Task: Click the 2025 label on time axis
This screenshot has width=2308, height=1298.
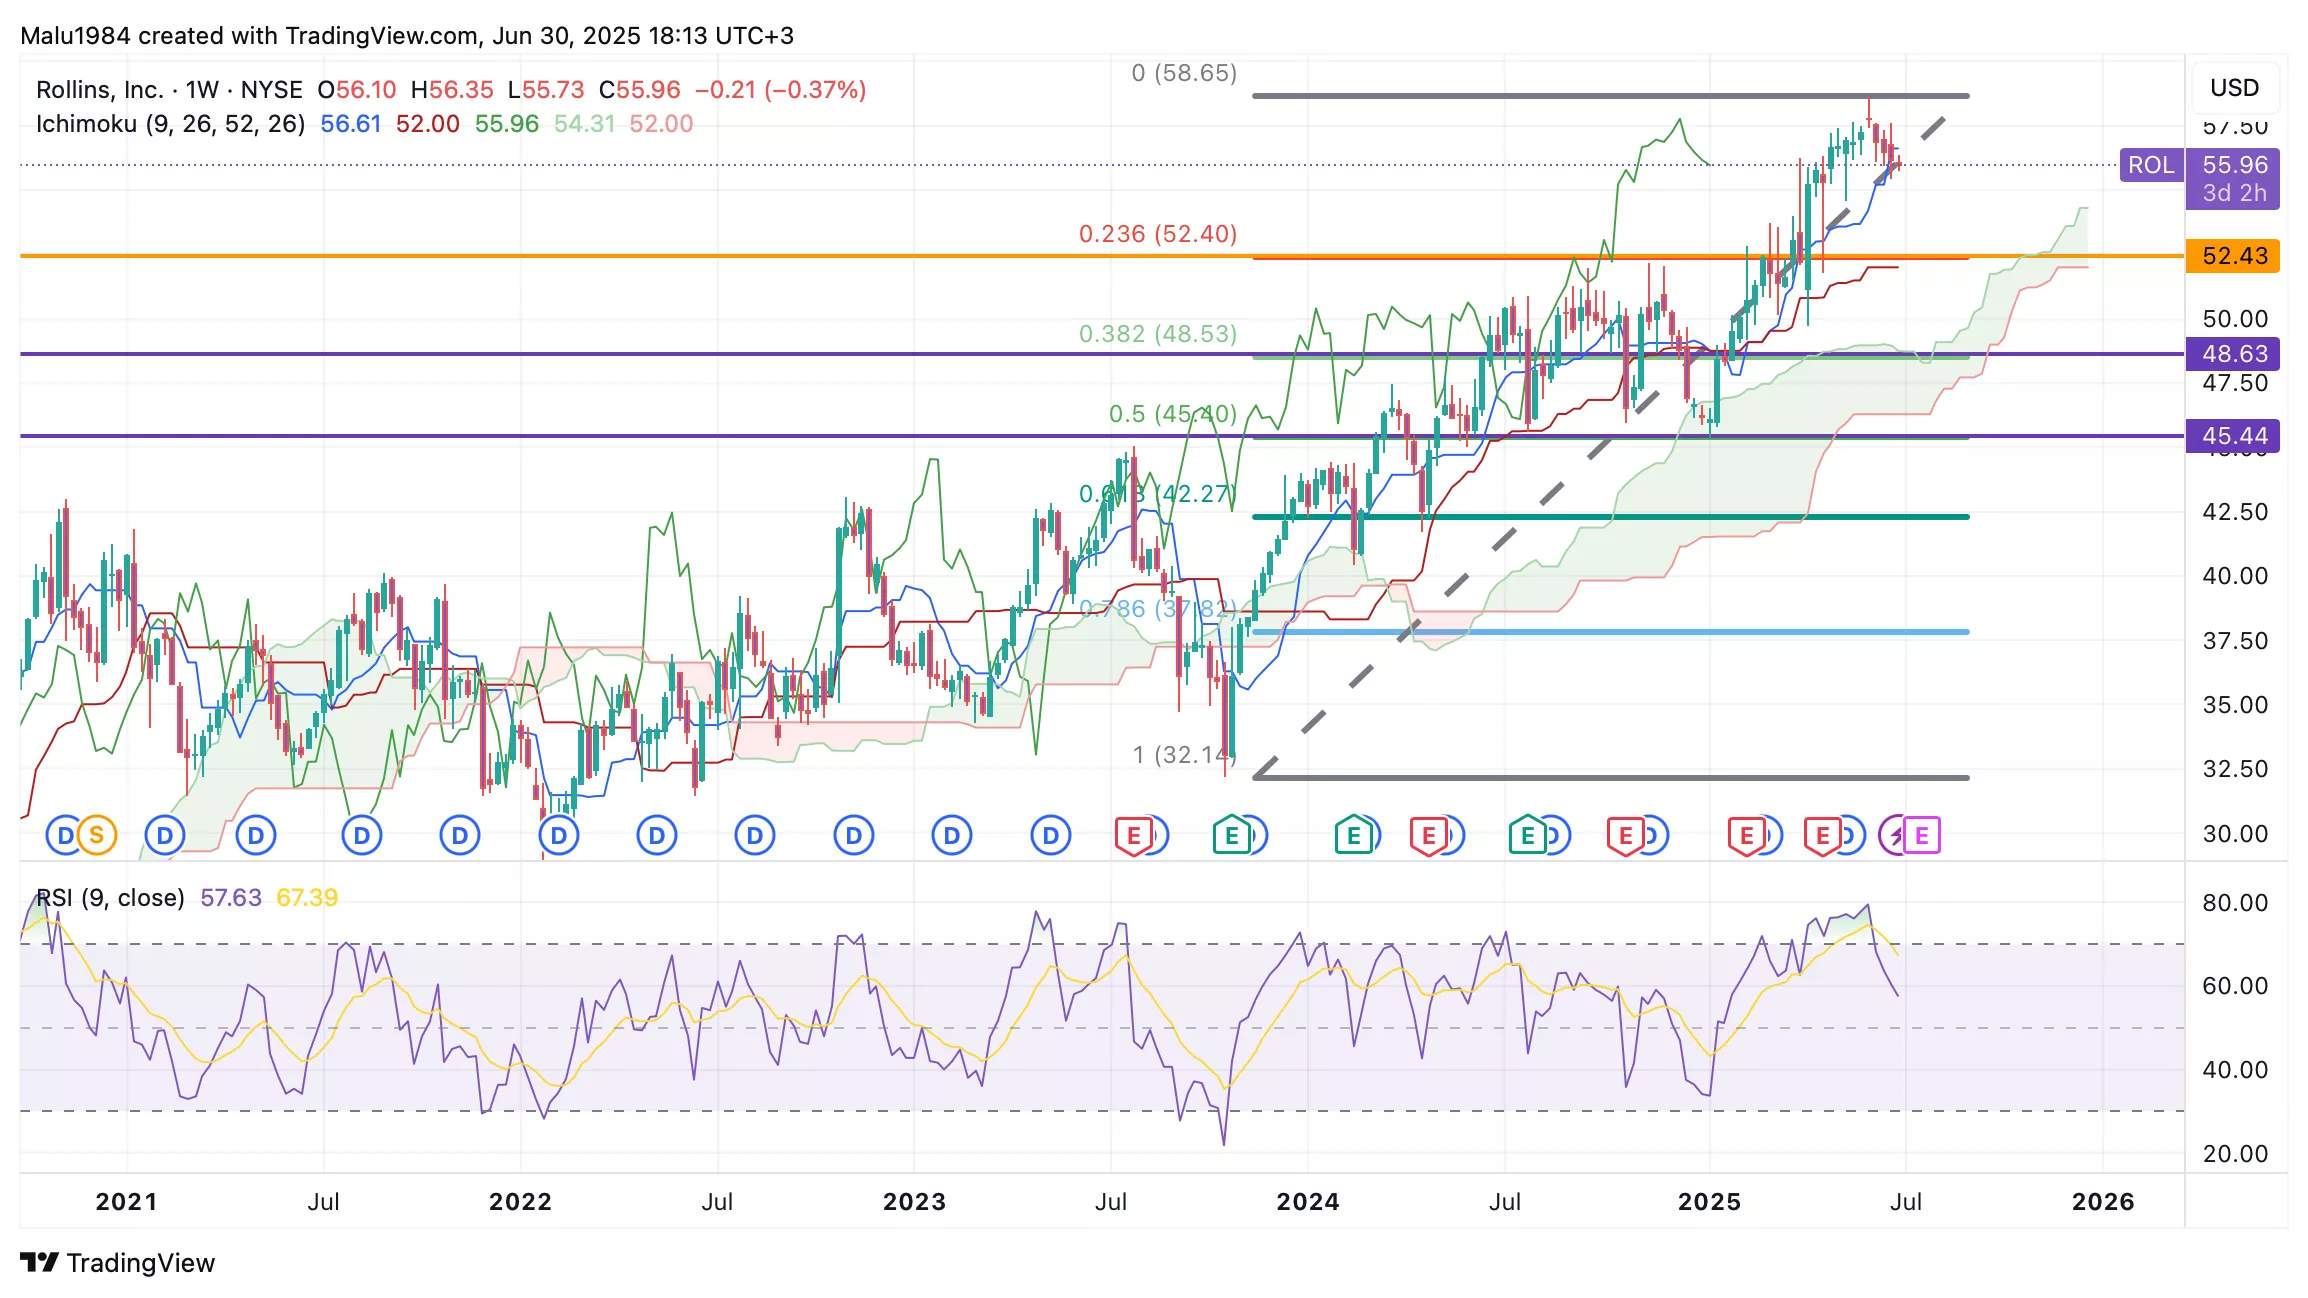Action: (x=1709, y=1202)
